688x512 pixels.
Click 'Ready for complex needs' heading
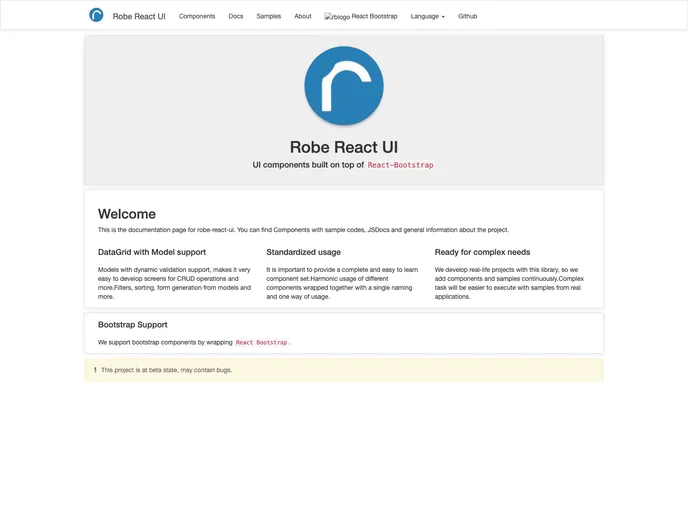coord(482,252)
